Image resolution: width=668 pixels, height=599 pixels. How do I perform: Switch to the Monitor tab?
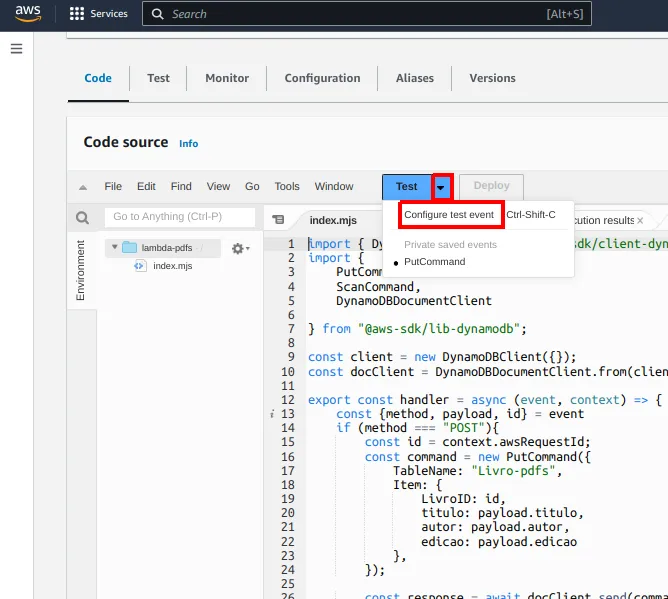click(227, 78)
